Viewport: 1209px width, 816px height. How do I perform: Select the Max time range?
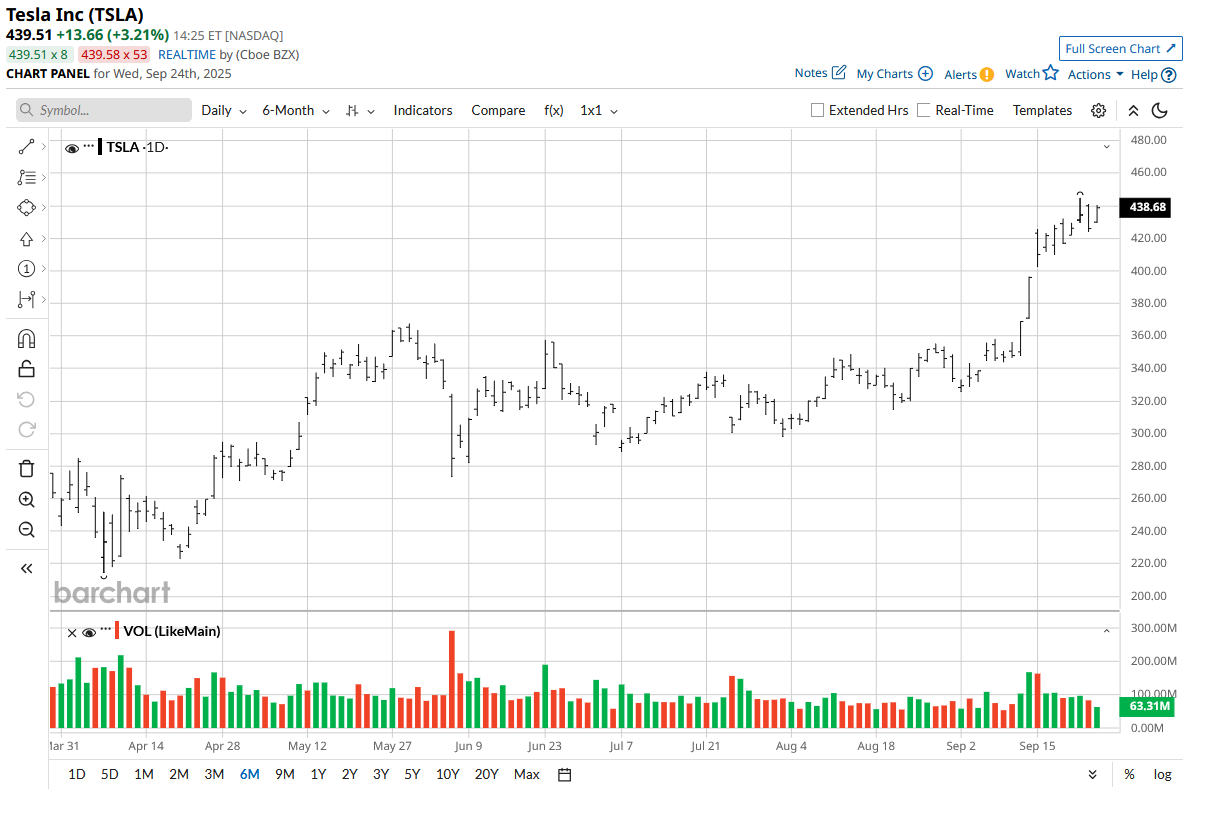(x=527, y=774)
